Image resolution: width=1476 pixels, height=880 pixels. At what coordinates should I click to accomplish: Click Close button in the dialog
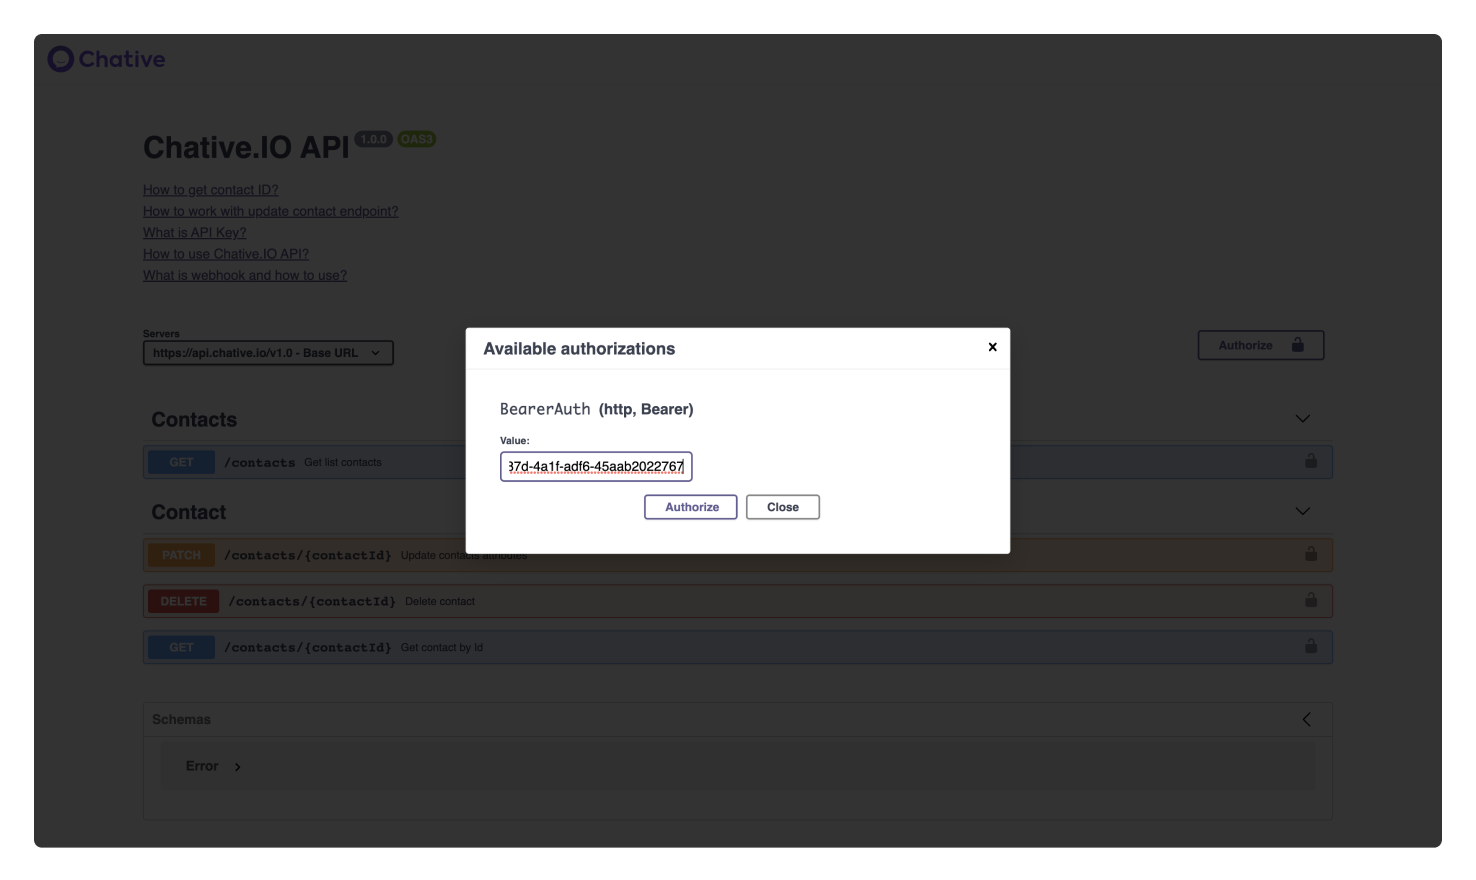(x=783, y=507)
